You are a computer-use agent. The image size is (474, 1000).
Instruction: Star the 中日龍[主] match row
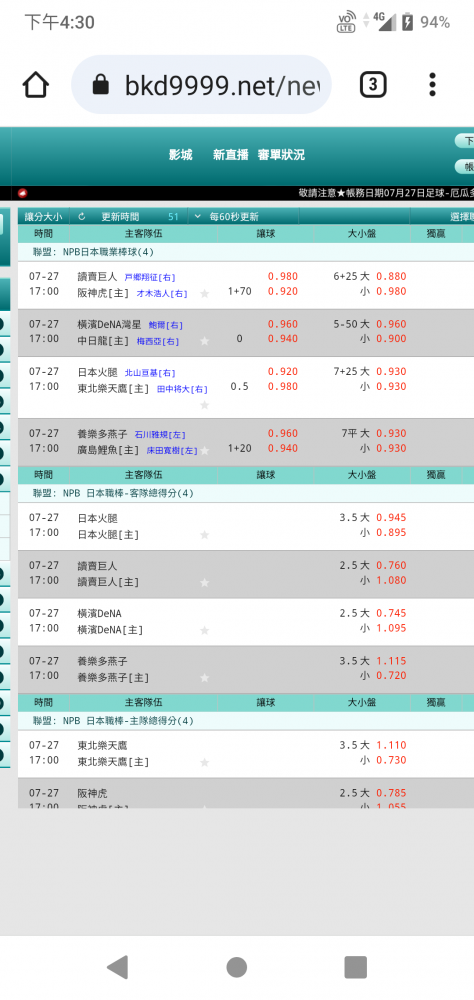coord(204,341)
